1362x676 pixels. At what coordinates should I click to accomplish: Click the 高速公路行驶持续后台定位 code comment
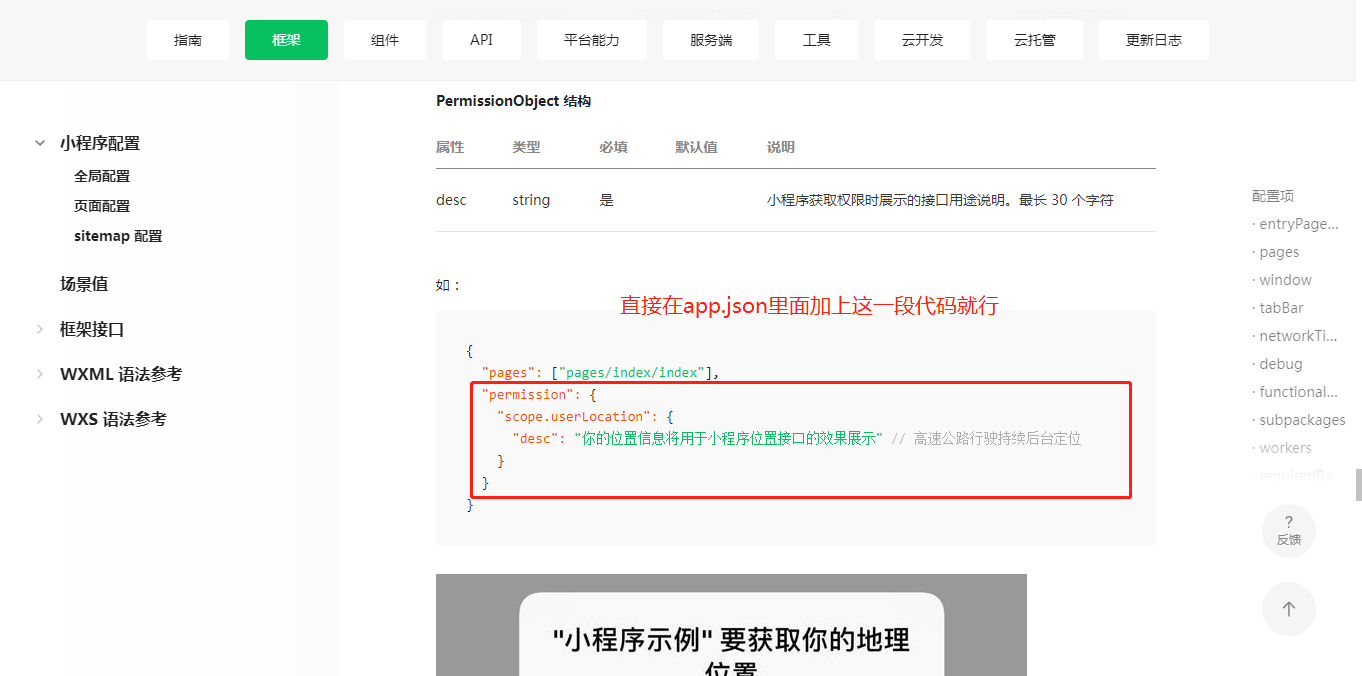point(986,438)
